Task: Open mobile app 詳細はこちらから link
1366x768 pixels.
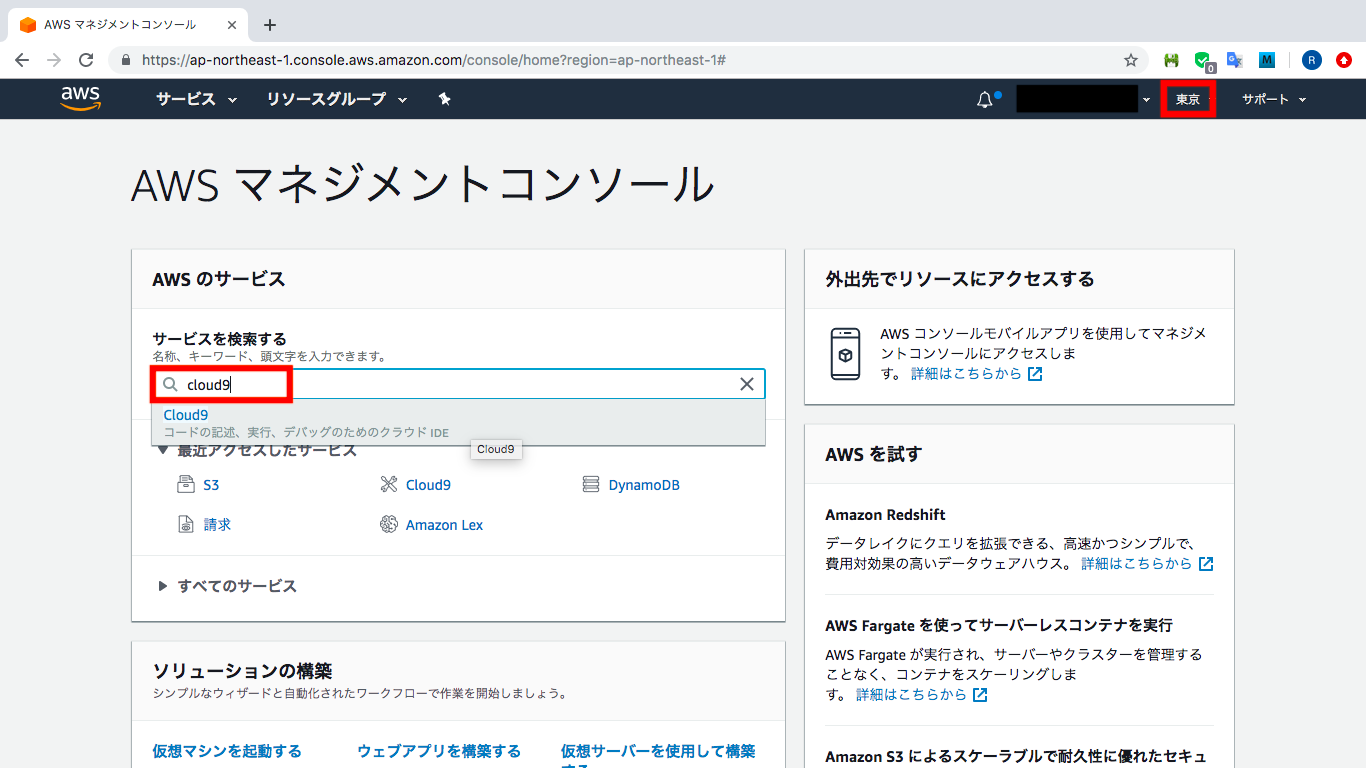Action: point(976,374)
